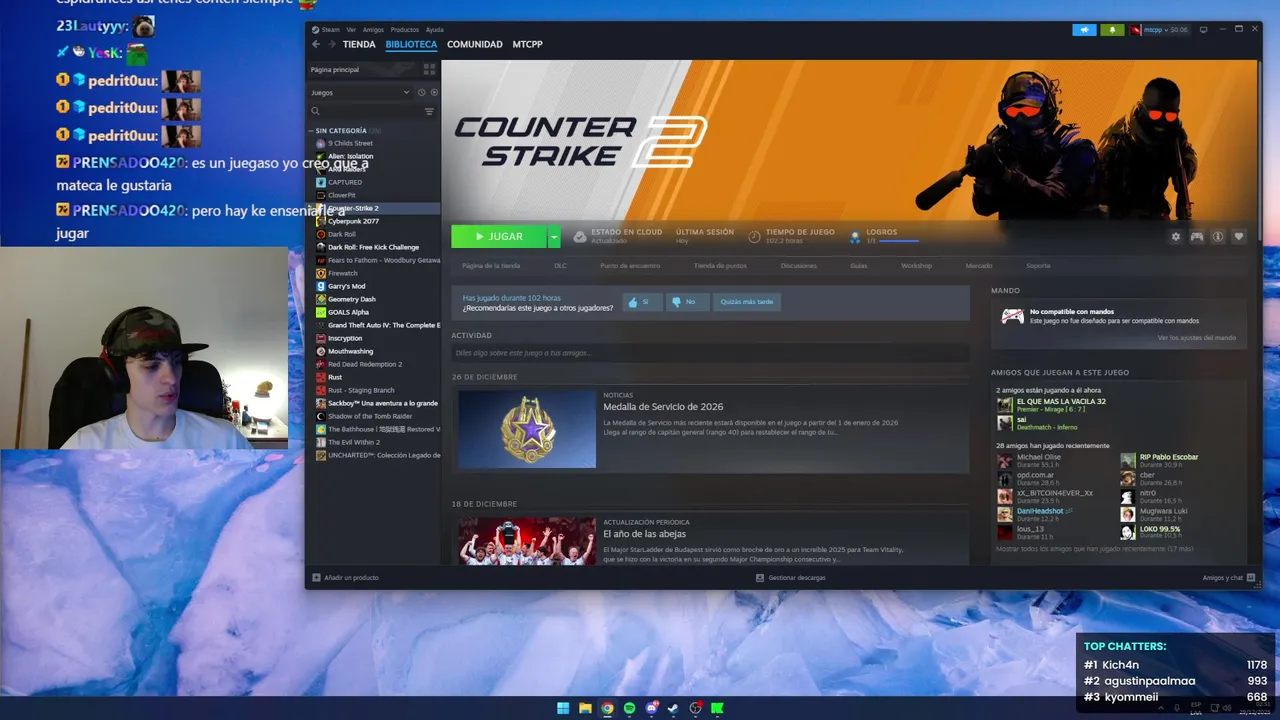Screen dimensions: 1280x720
Task: Open the Windows Start button
Action: click(563, 708)
